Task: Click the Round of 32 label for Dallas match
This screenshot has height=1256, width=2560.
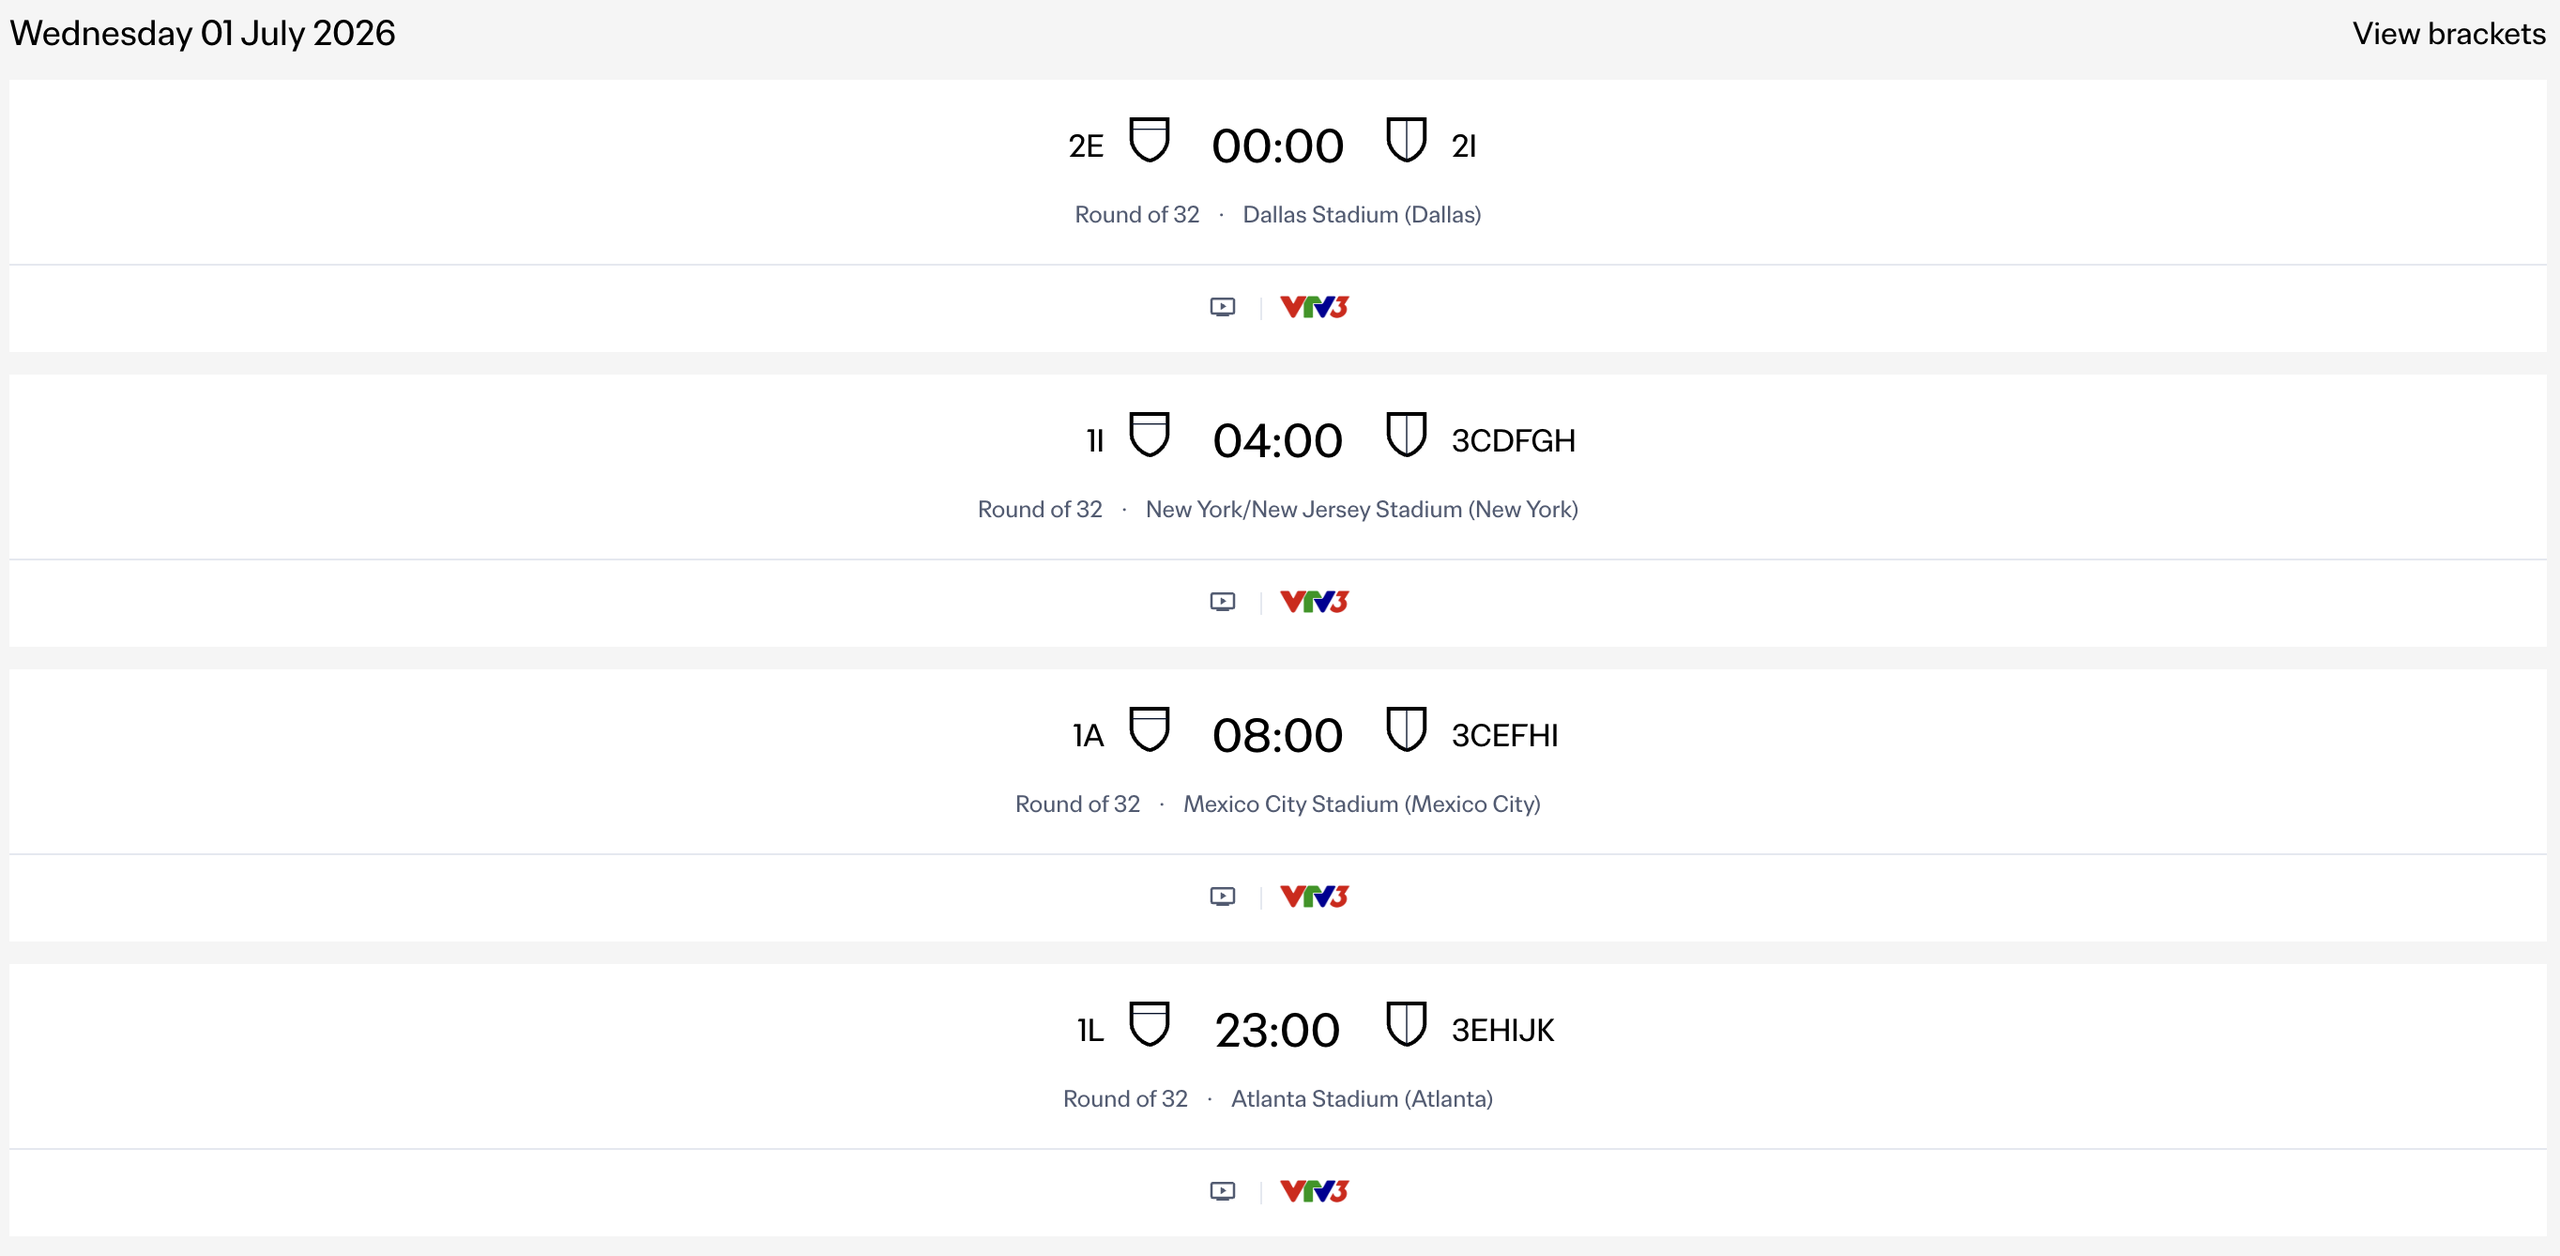Action: point(1136,214)
